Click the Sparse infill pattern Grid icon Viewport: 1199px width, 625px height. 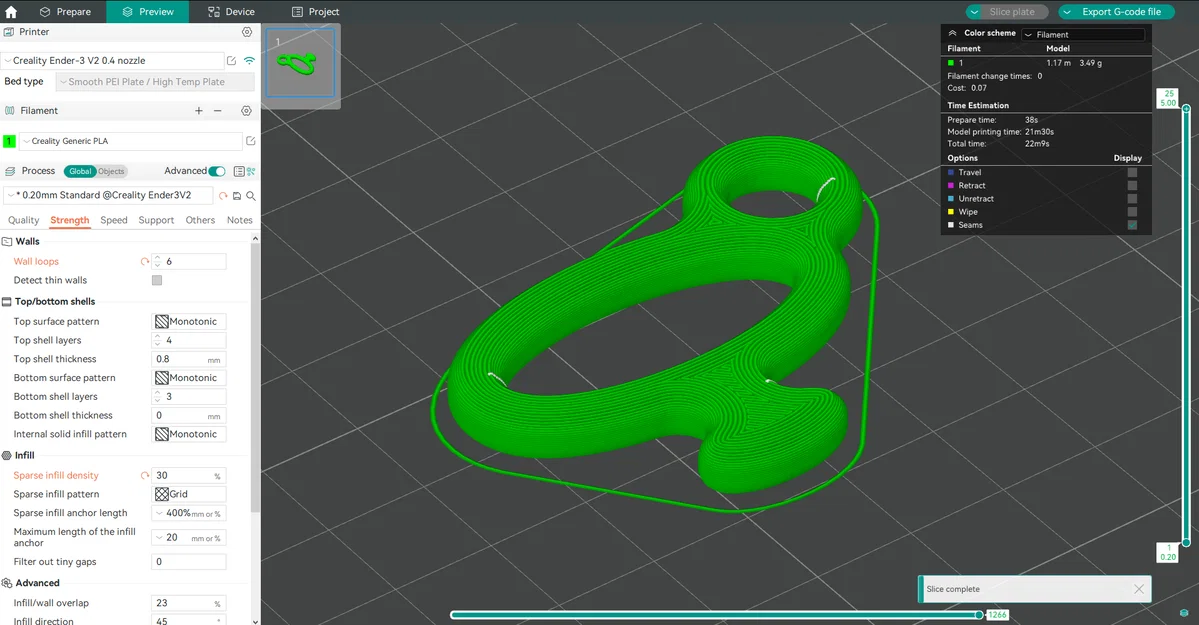coord(161,494)
